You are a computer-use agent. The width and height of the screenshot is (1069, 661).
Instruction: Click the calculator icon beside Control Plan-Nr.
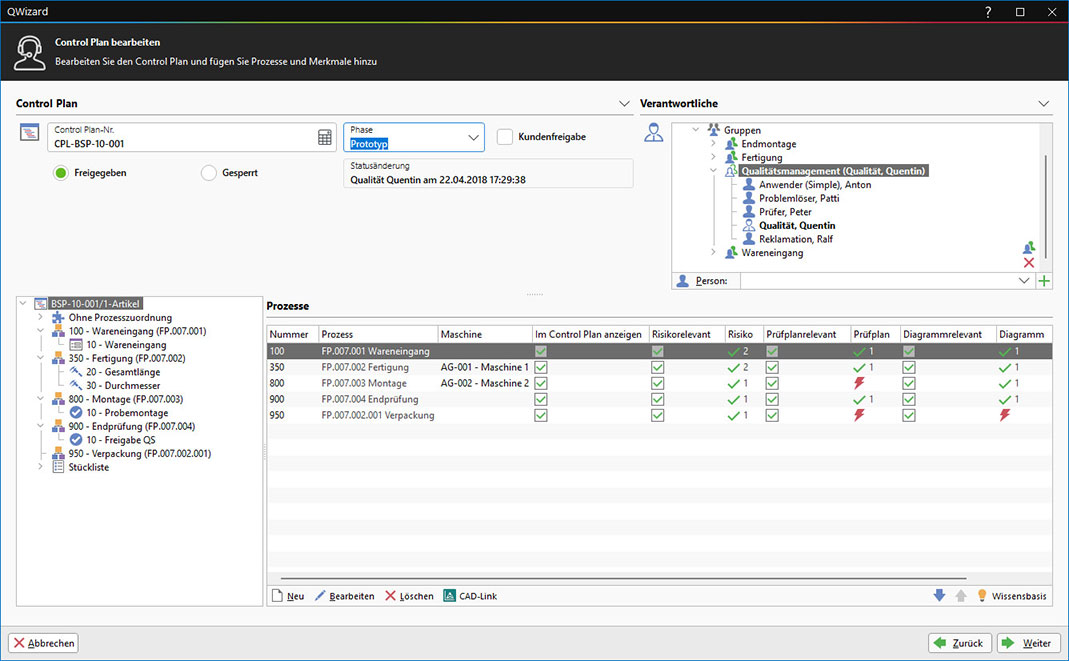tap(324, 138)
